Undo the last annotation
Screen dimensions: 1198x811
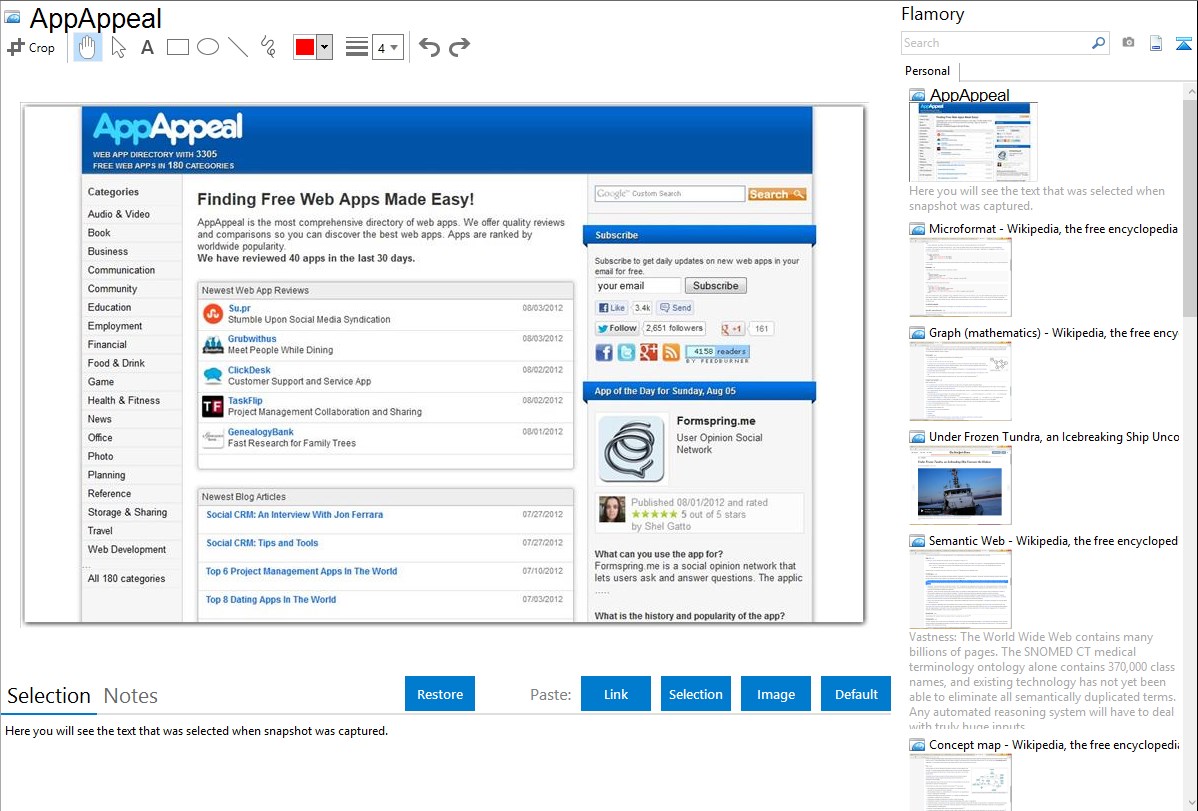pyautogui.click(x=429, y=47)
